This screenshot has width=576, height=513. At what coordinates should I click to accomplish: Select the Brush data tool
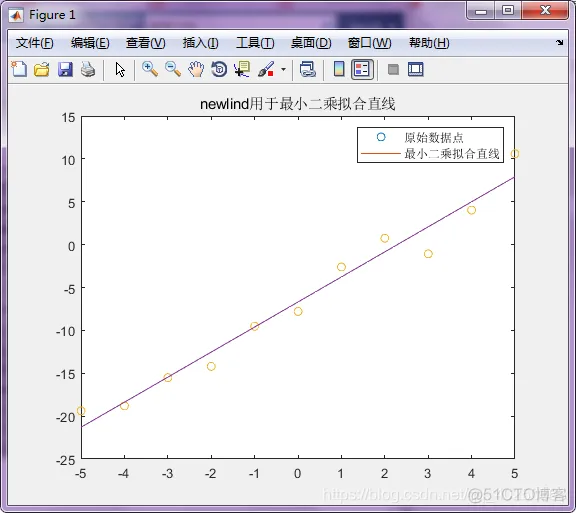(x=266, y=69)
